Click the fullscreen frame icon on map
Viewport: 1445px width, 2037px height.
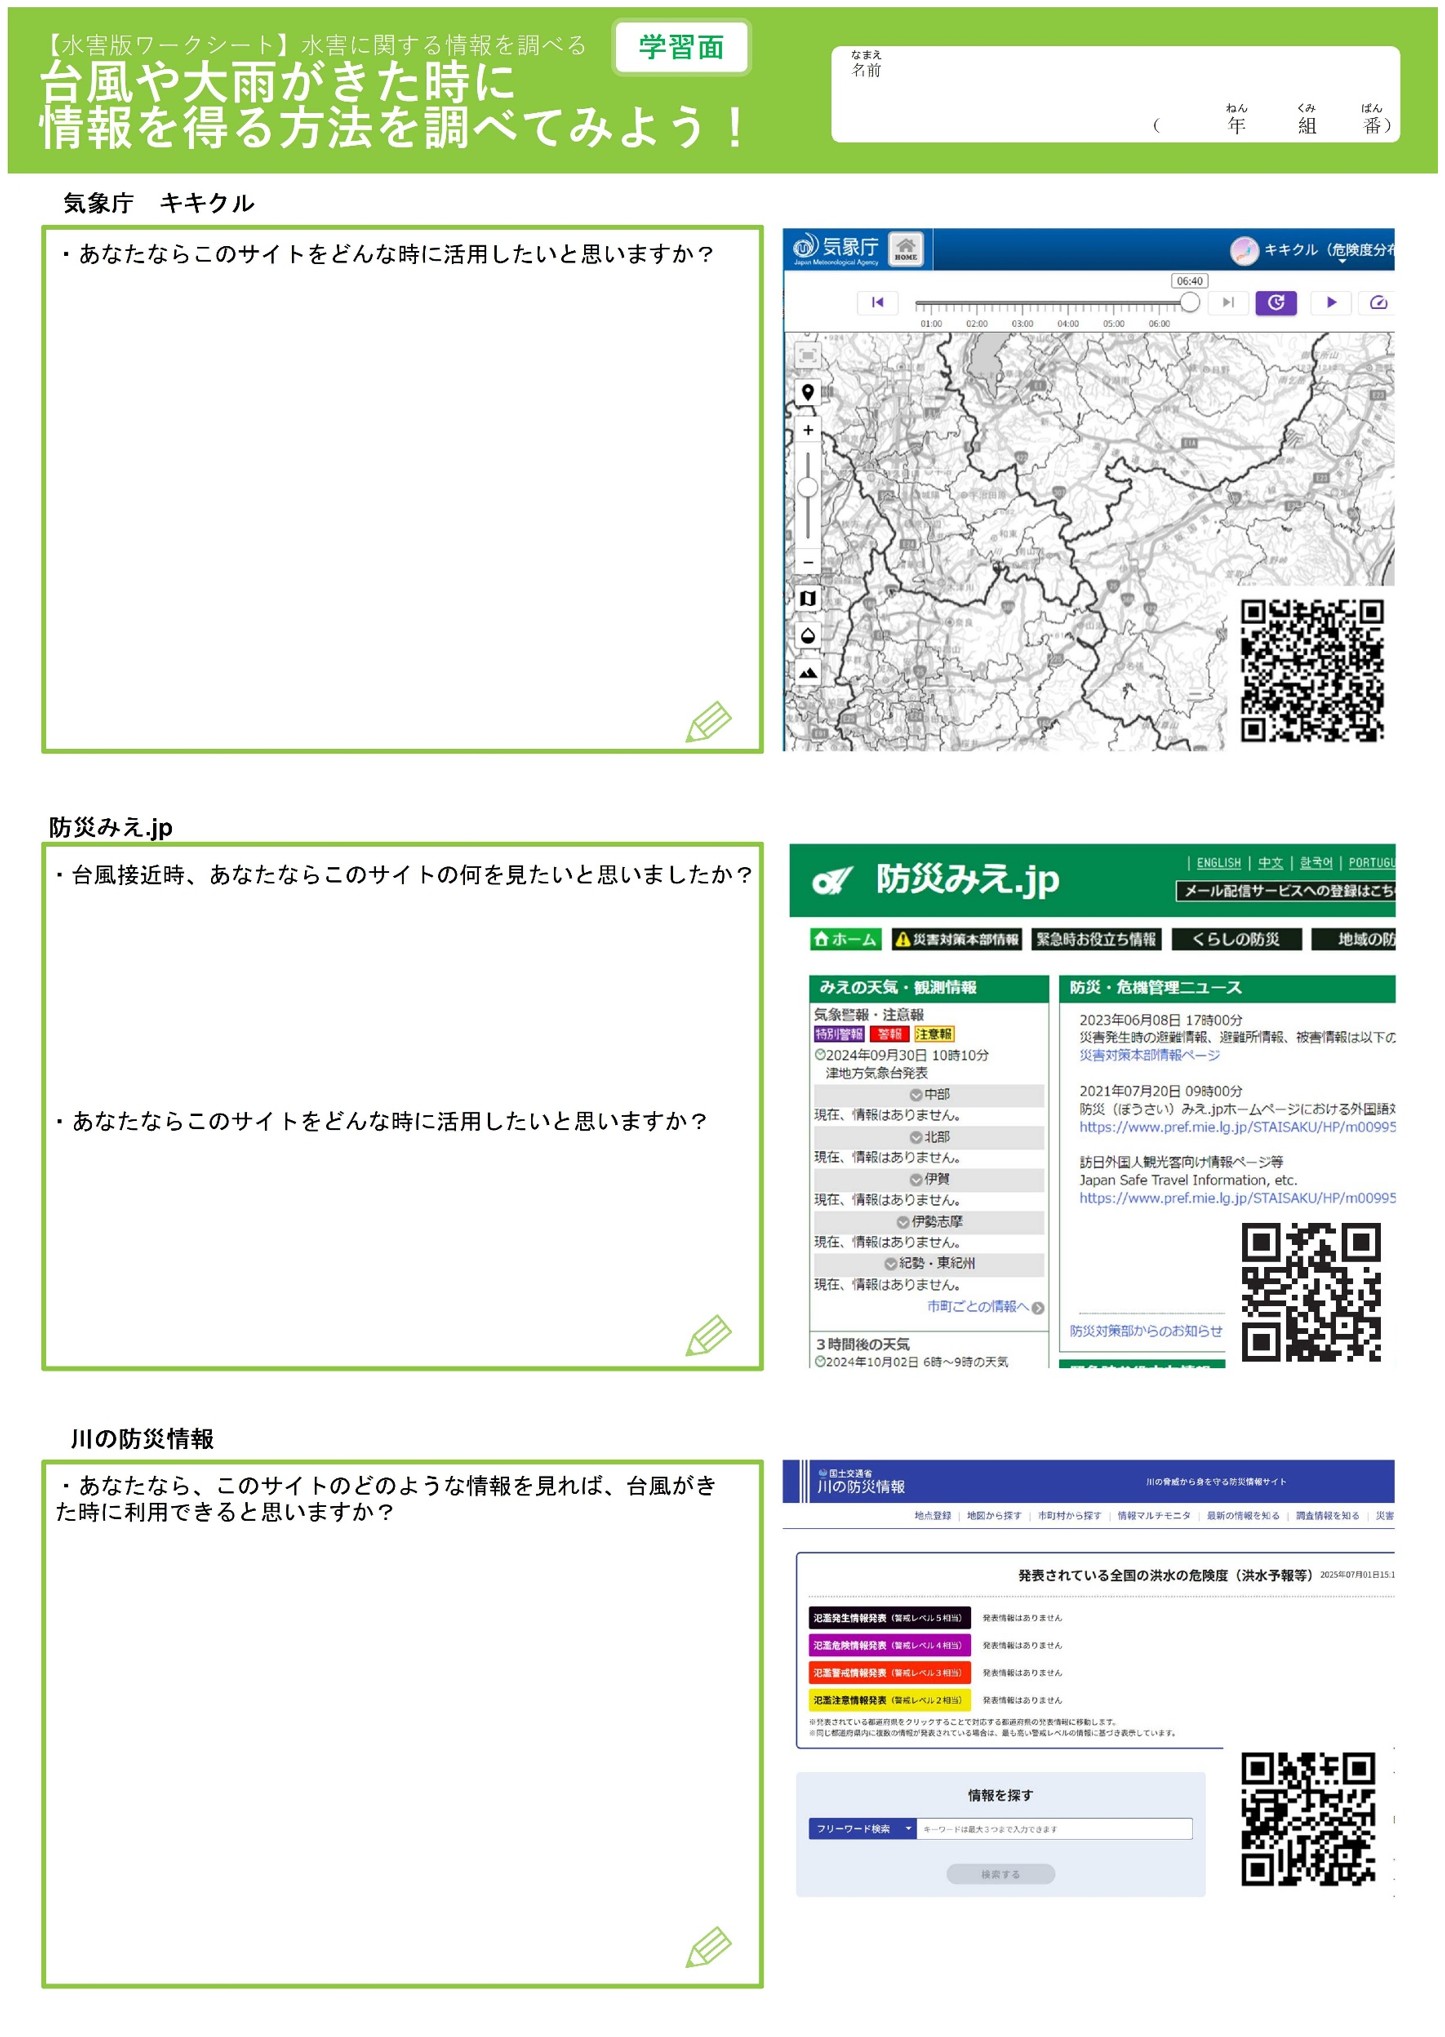(x=808, y=355)
